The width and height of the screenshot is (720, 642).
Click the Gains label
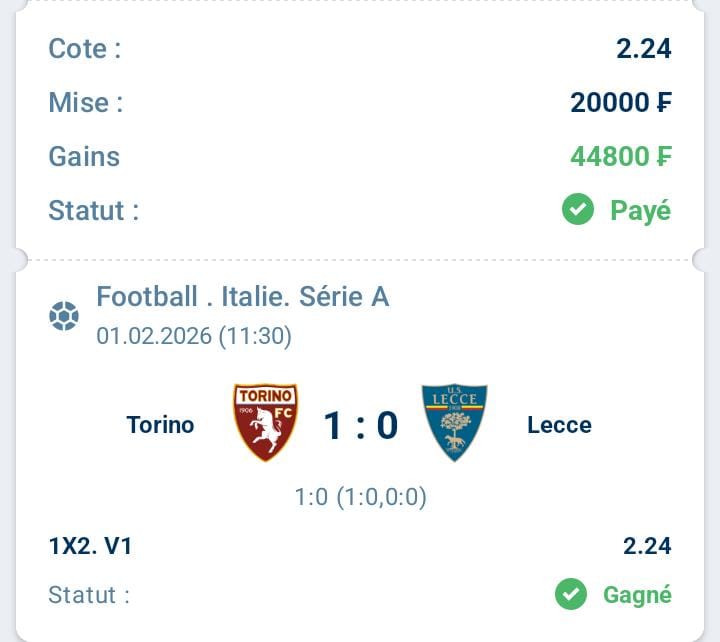click(x=84, y=156)
